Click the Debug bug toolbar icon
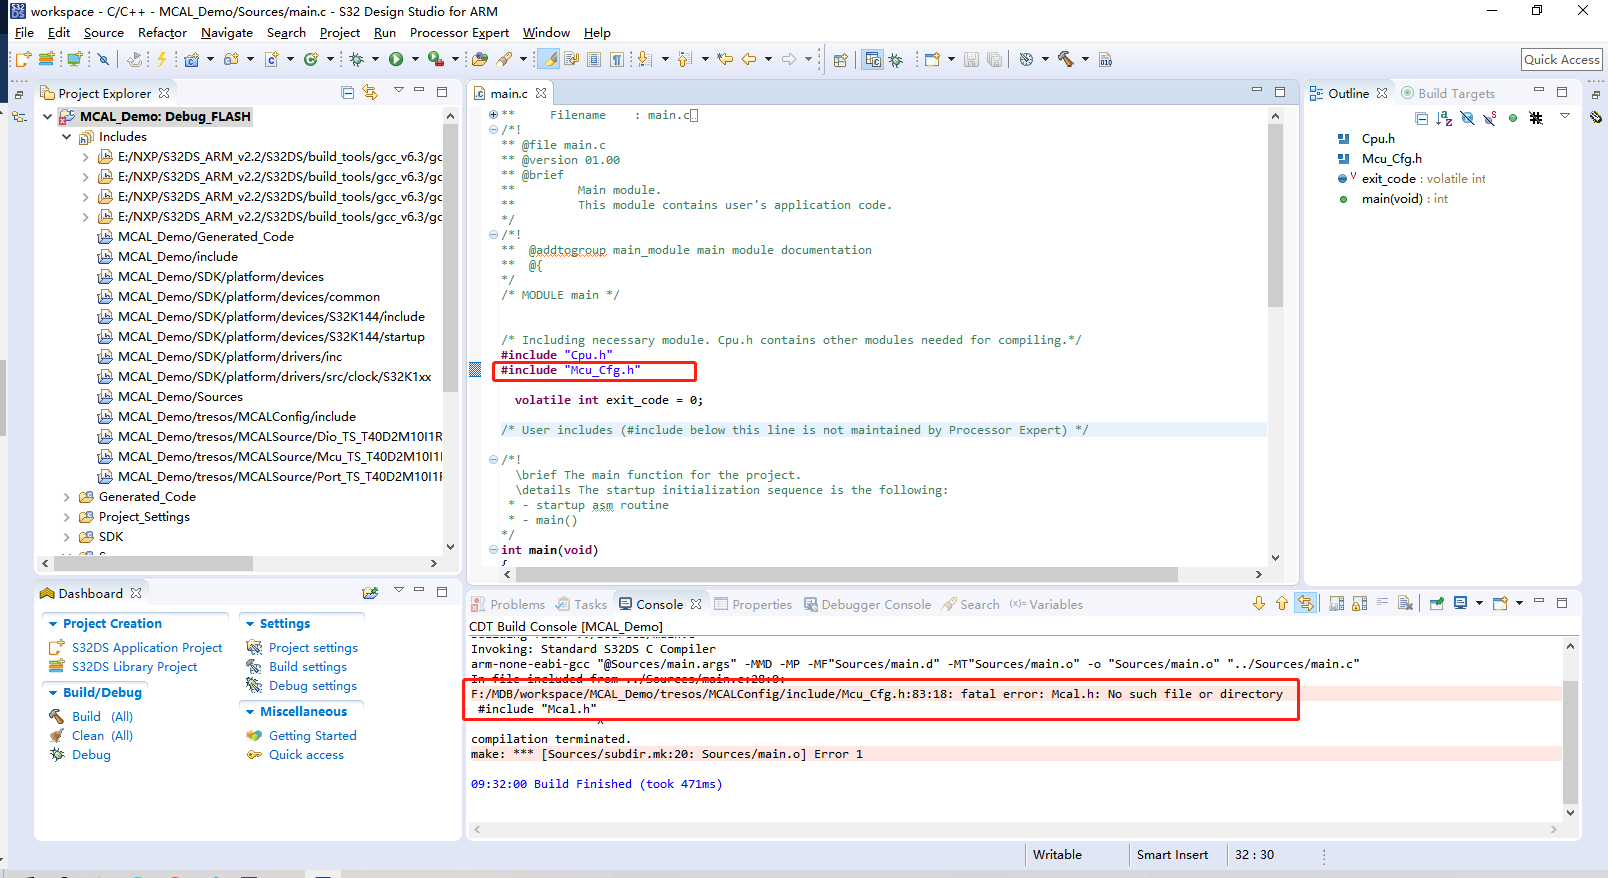This screenshot has height=878, width=1608. coord(356,60)
